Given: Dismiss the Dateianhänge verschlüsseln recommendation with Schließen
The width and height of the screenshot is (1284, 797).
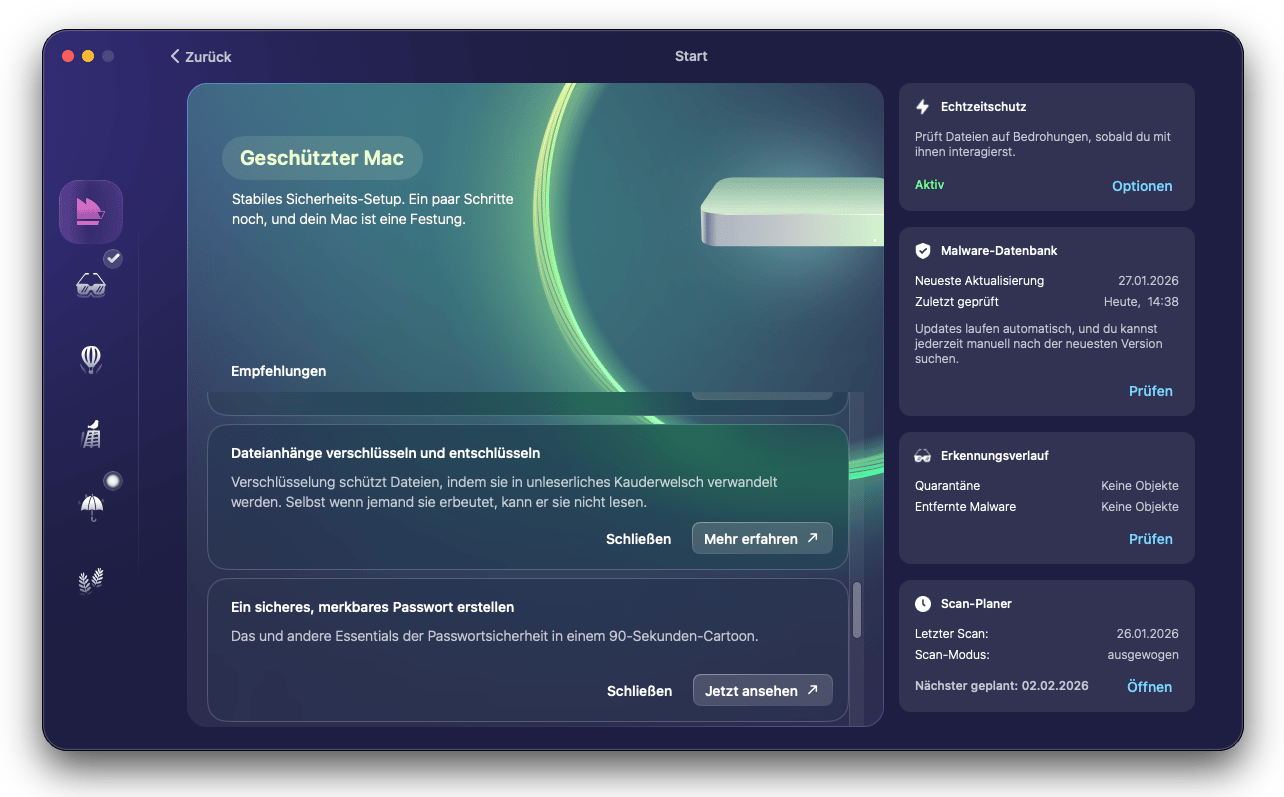Looking at the screenshot, I should tap(638, 539).
